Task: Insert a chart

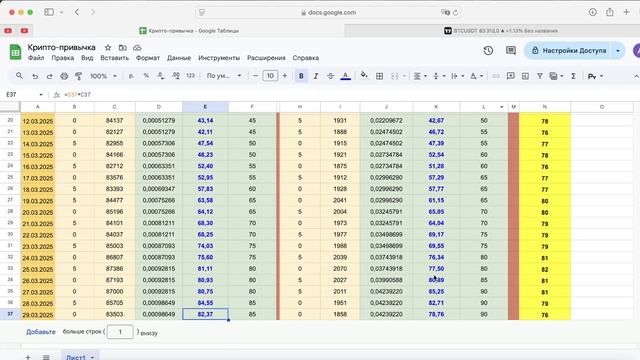Action: click(x=525, y=76)
